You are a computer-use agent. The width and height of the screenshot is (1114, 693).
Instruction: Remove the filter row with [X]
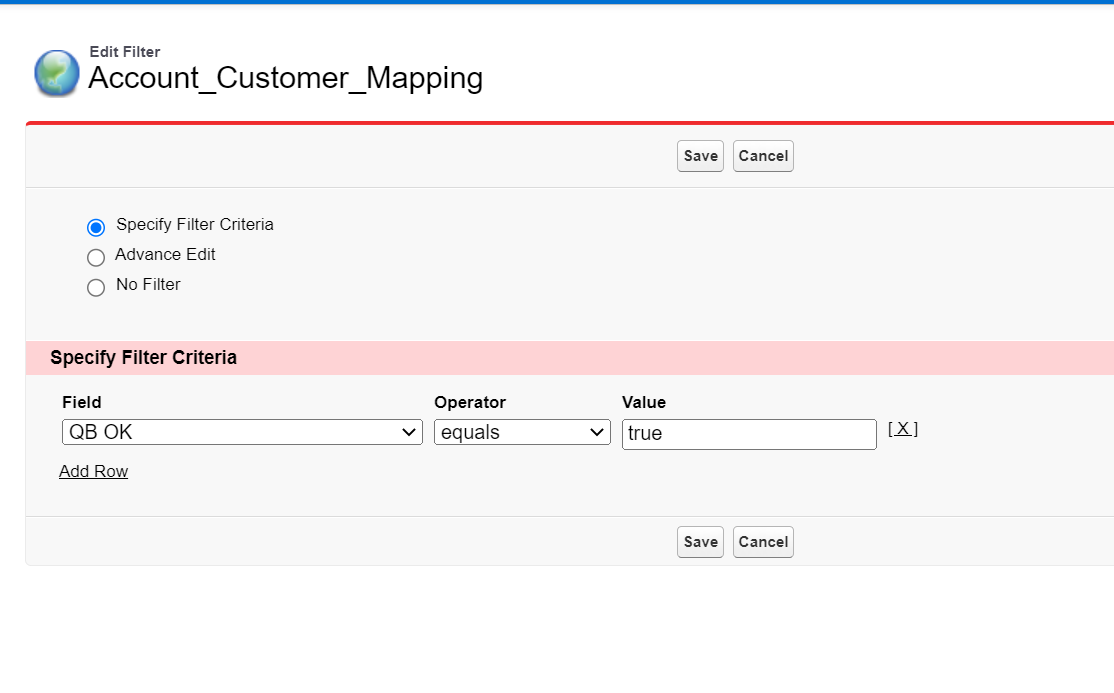point(902,429)
